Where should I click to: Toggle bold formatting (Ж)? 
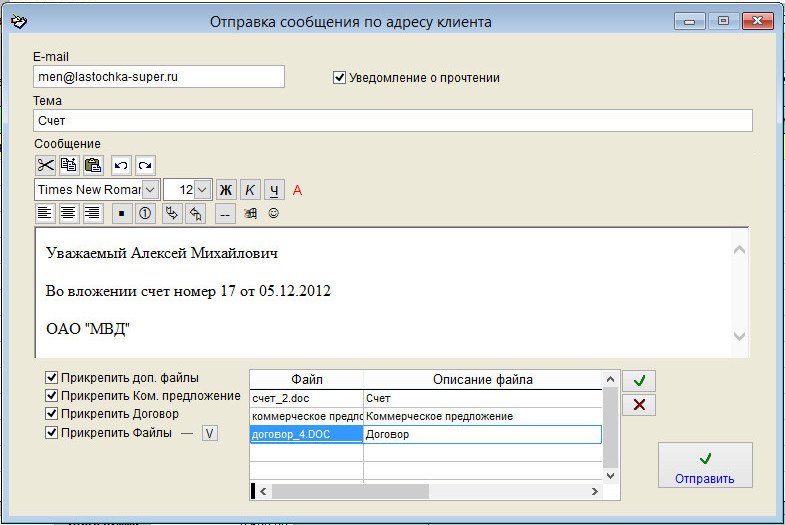tap(226, 189)
